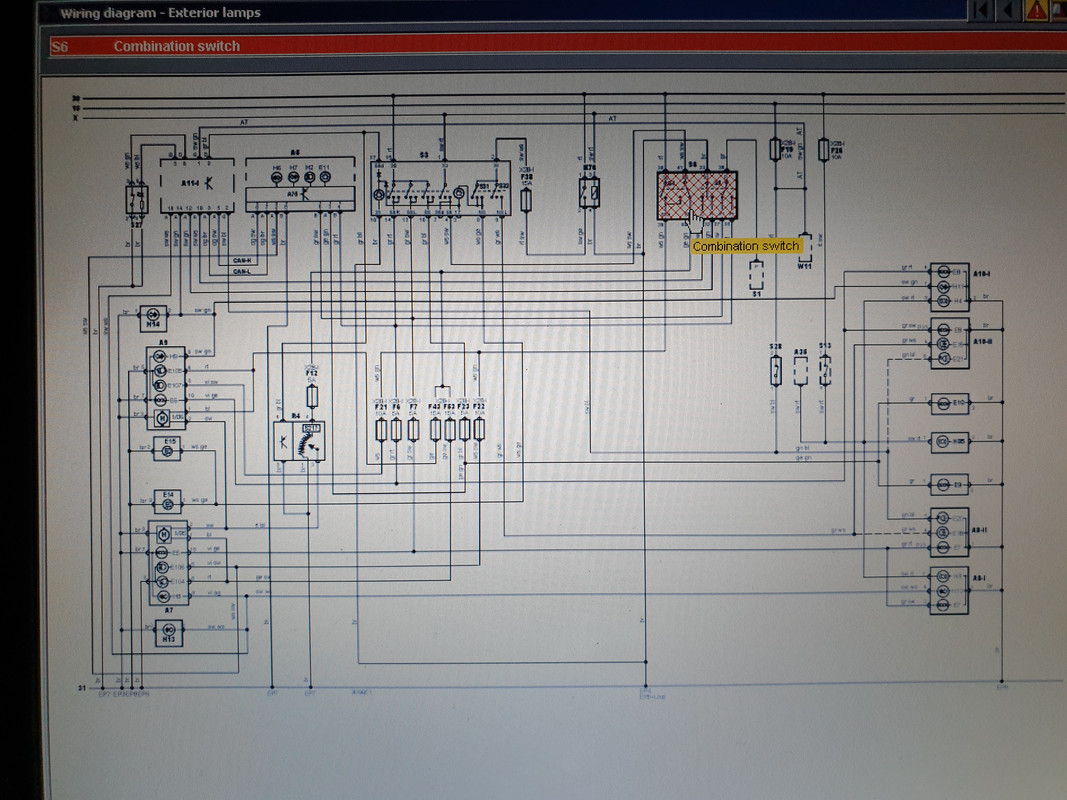Select the A9 lamp cluster block
Viewport: 1067px width, 800px height.
pyautogui.click(x=166, y=388)
